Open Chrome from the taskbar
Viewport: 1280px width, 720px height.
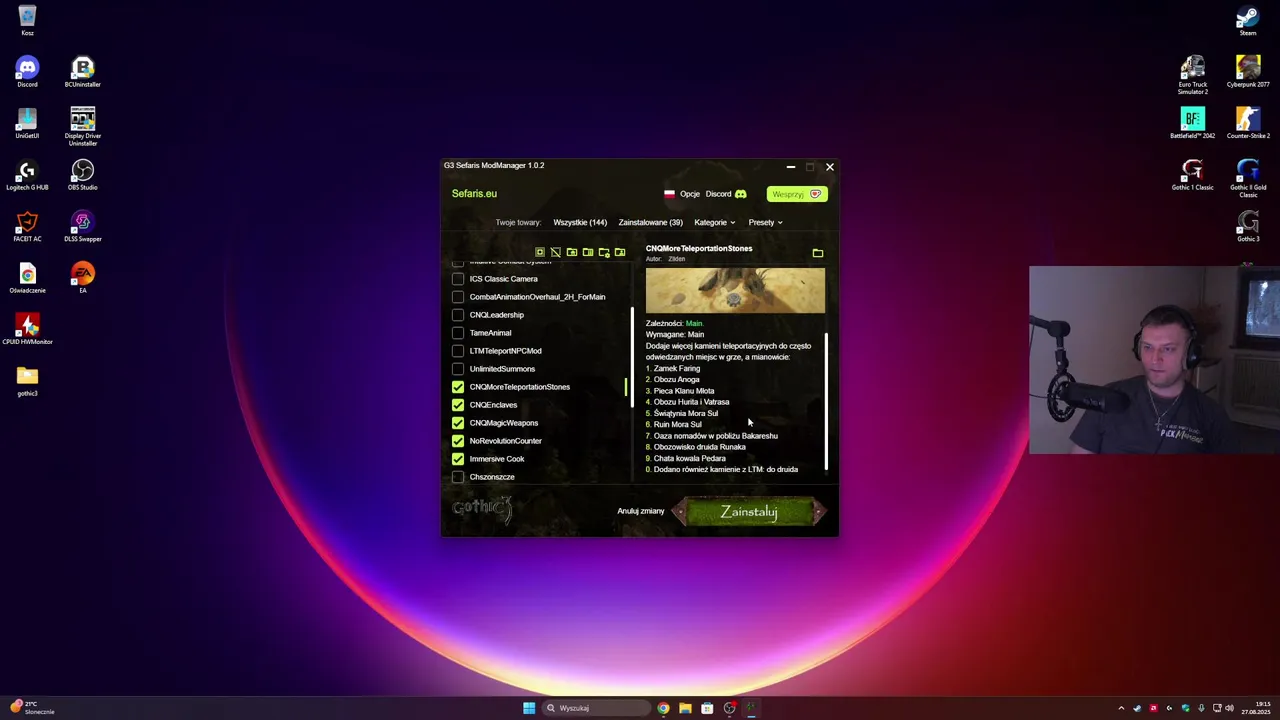pyautogui.click(x=663, y=708)
